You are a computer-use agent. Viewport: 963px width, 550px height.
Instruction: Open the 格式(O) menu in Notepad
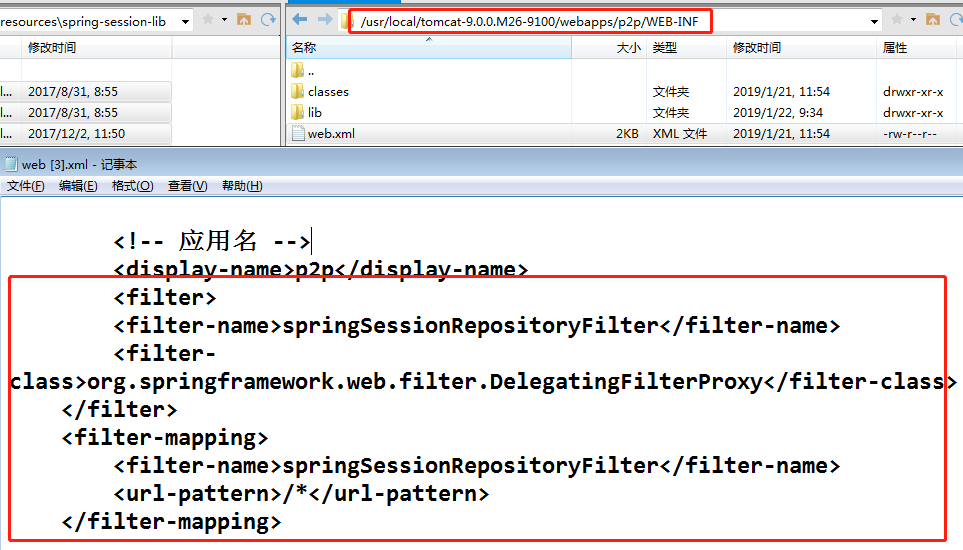[x=132, y=186]
